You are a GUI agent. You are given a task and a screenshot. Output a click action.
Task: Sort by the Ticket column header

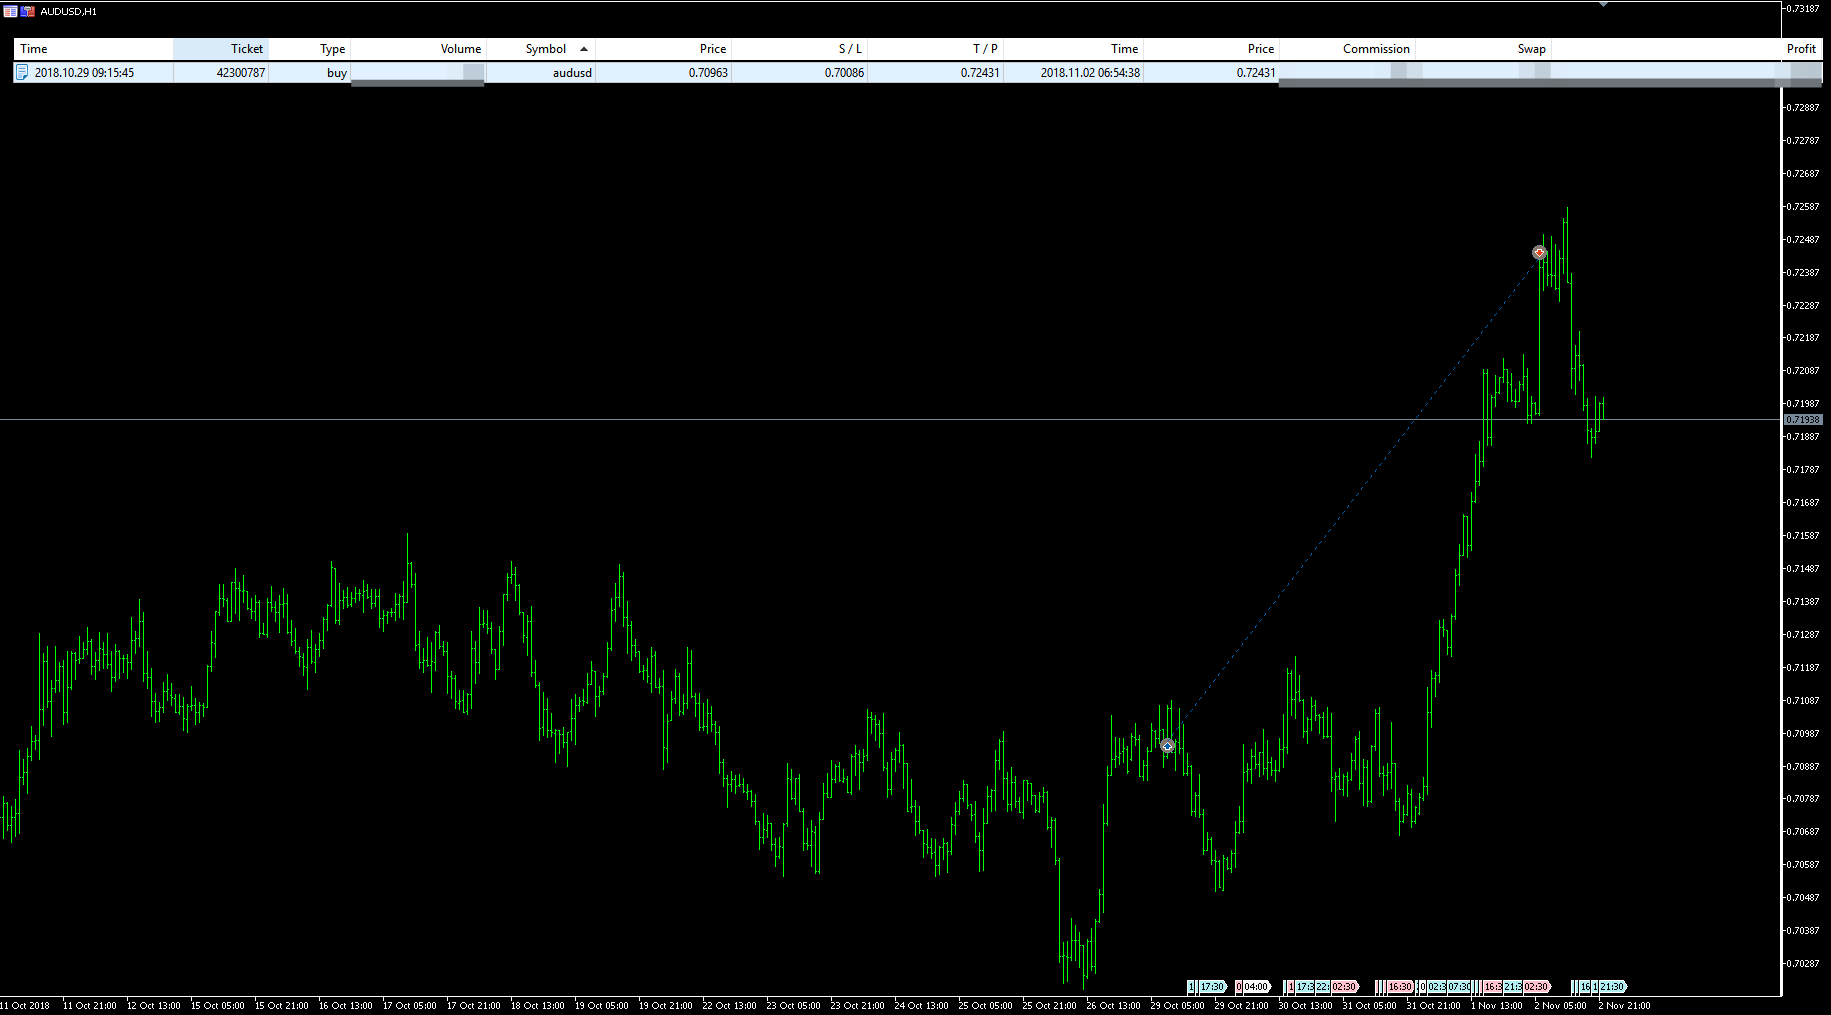click(x=221, y=49)
